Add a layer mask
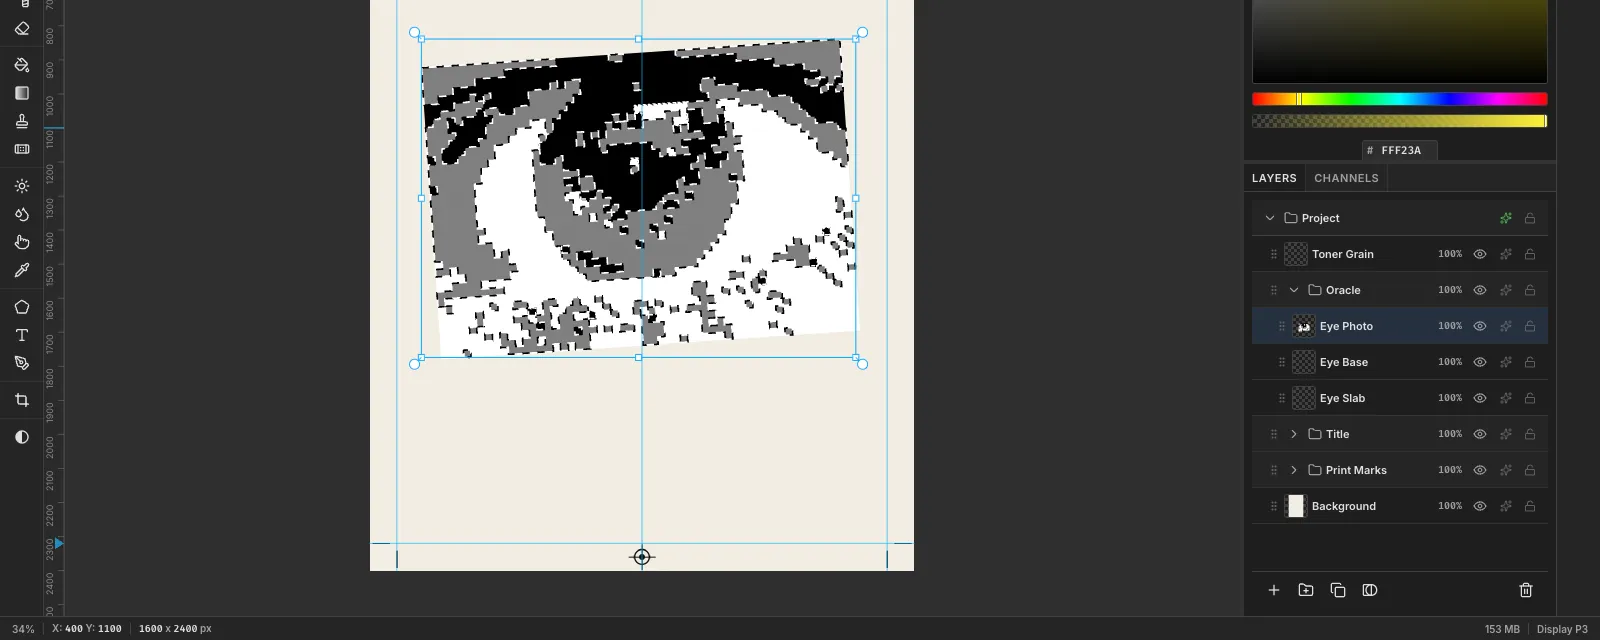The width and height of the screenshot is (1600, 640). pyautogui.click(x=1370, y=590)
